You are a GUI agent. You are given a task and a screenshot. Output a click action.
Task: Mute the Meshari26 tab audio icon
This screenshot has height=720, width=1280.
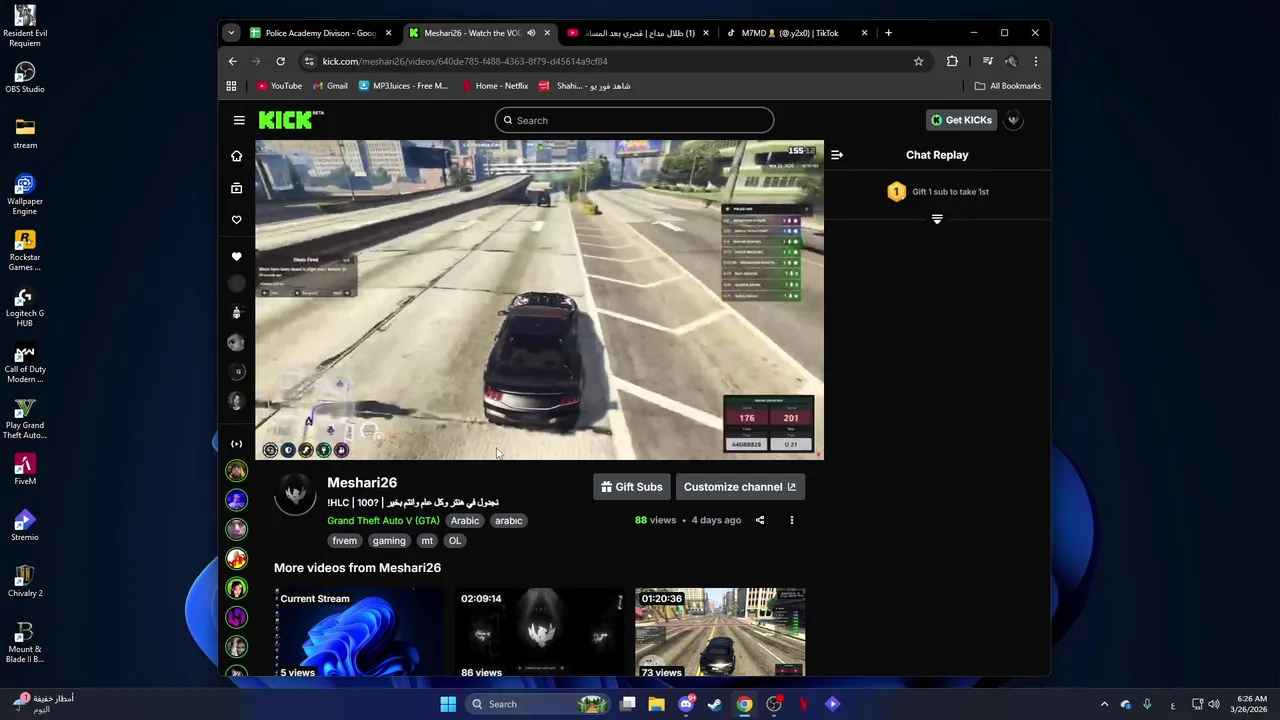coord(531,33)
